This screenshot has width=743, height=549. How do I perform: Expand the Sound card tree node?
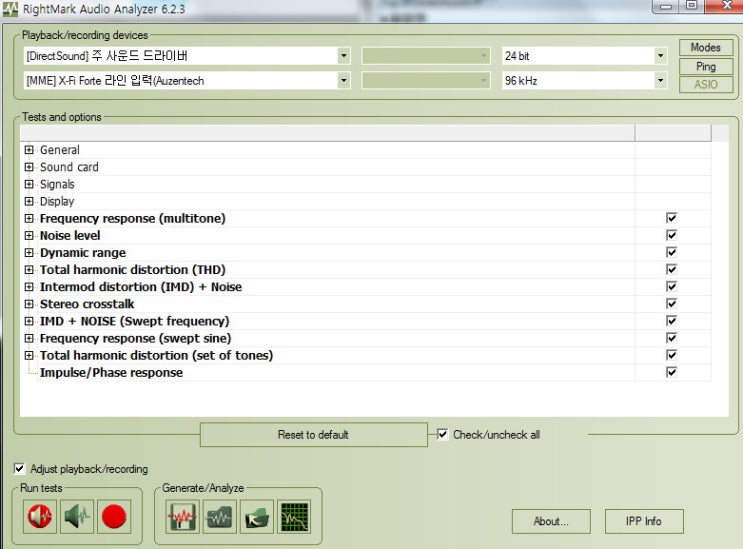[x=29, y=167]
